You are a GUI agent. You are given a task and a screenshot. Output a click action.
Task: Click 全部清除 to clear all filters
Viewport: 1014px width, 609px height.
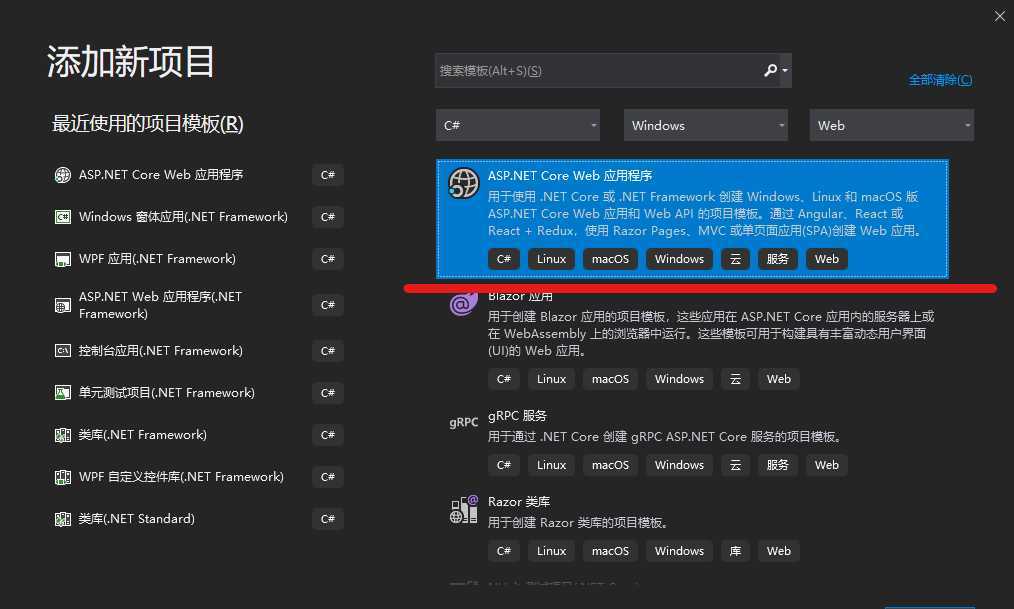(x=940, y=80)
